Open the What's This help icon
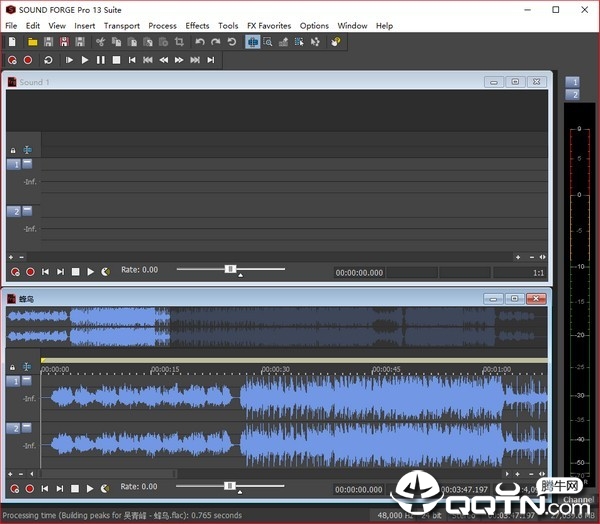 click(336, 42)
